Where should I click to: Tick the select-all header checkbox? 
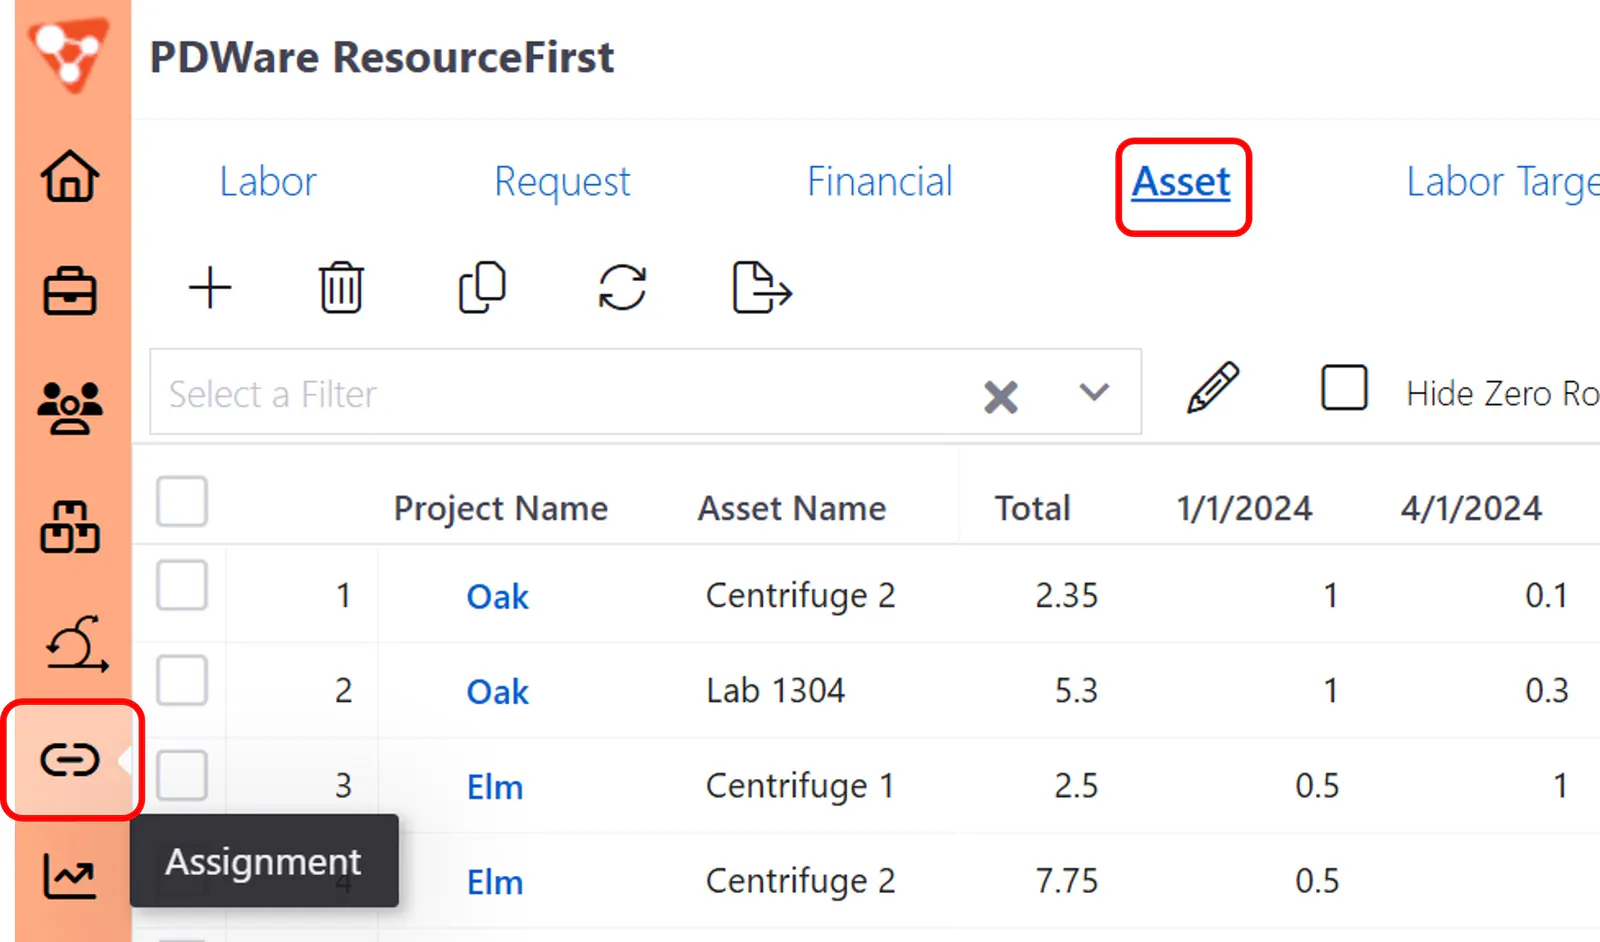[x=182, y=501]
